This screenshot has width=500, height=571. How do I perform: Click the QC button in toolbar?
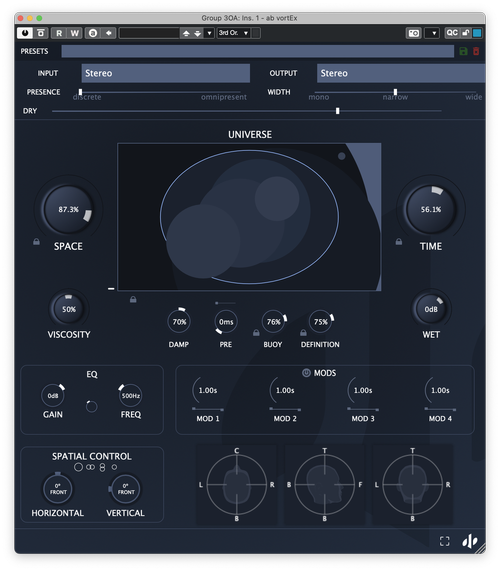pyautogui.click(x=452, y=33)
